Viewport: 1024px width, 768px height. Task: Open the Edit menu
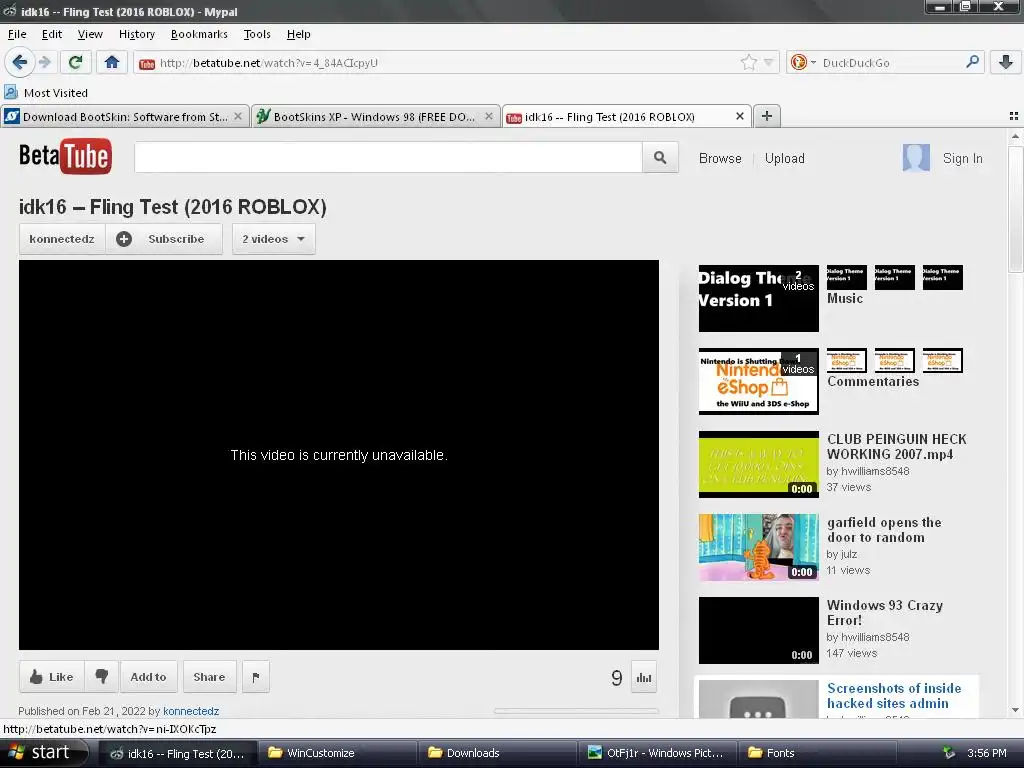coord(52,34)
